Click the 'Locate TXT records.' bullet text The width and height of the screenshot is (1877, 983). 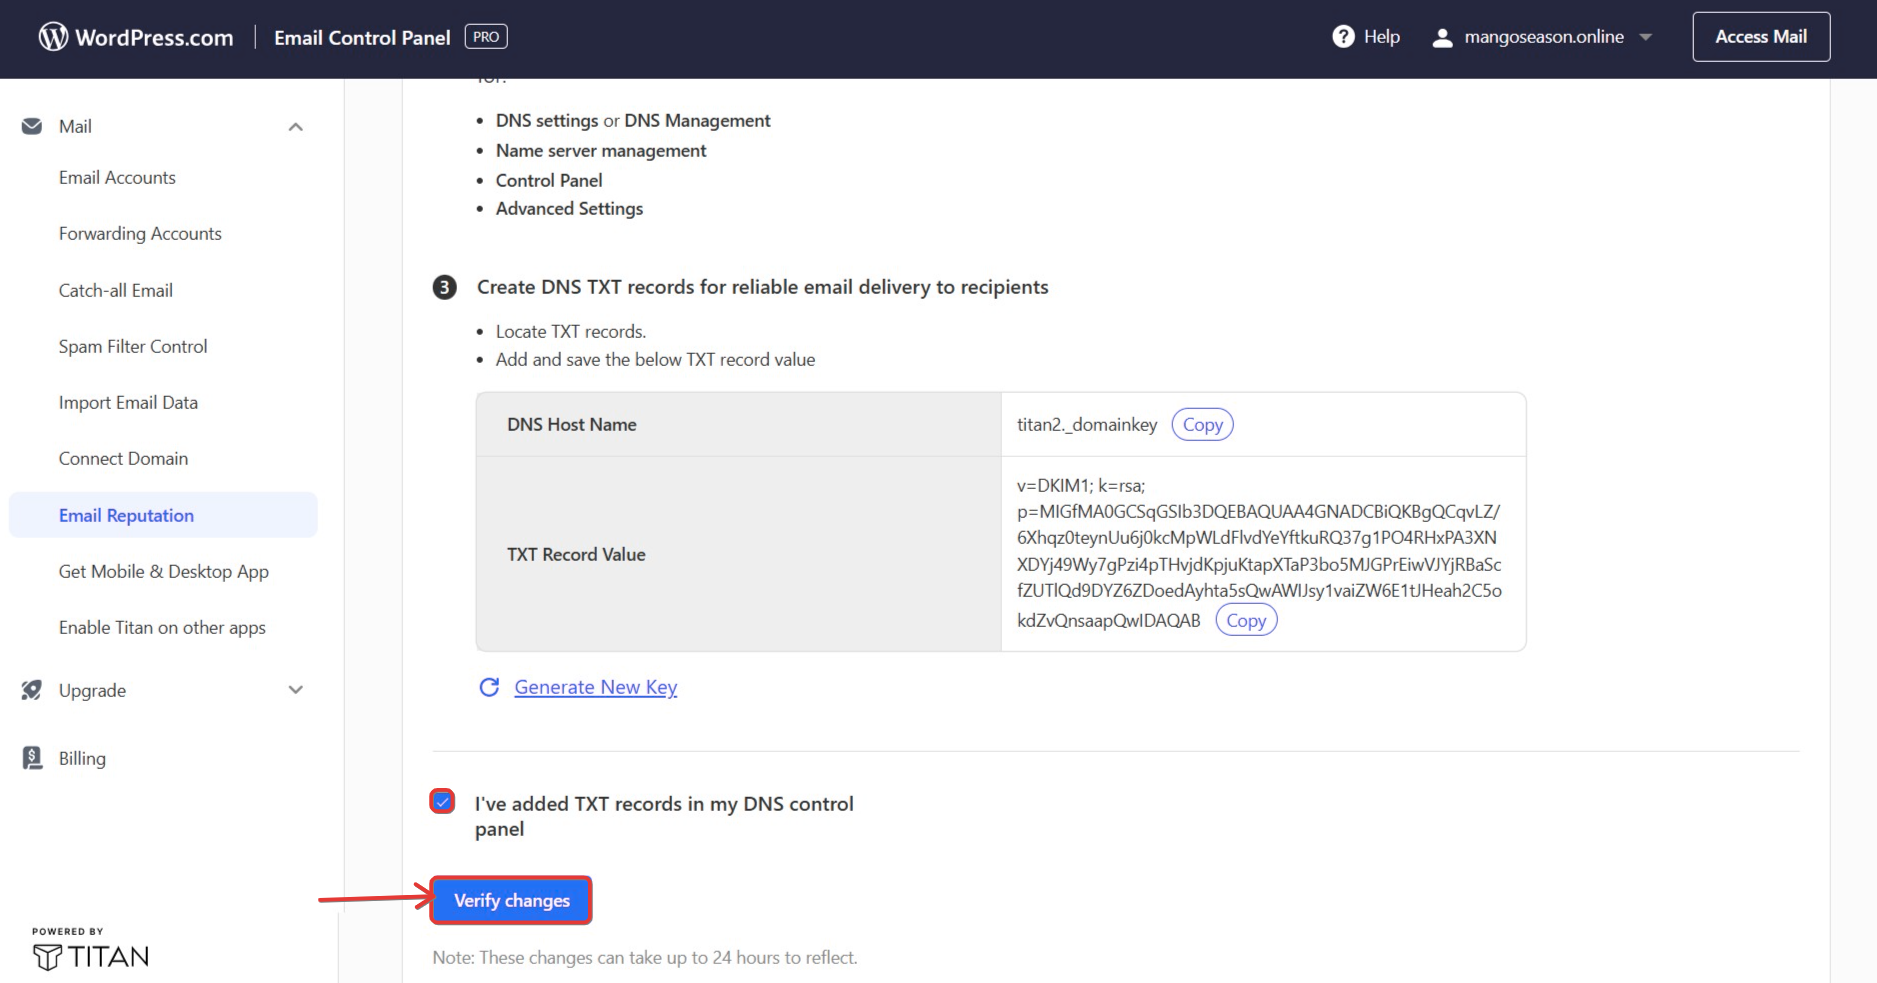pos(571,332)
